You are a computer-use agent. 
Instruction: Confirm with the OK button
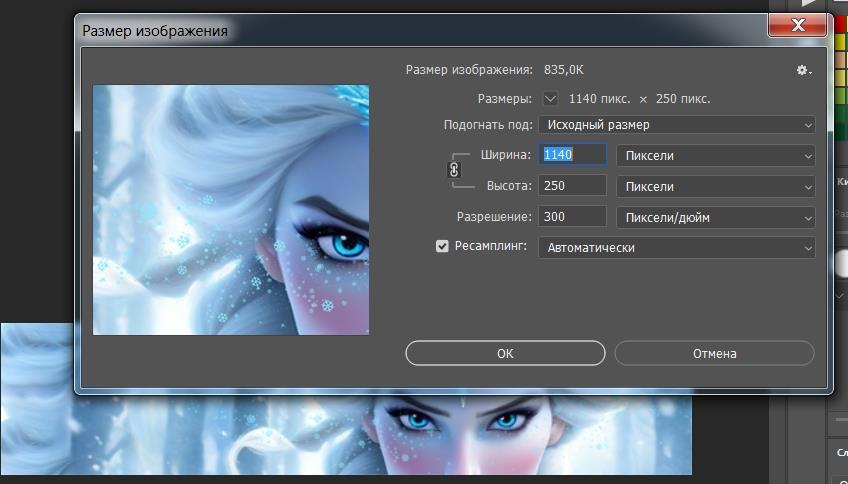click(505, 353)
